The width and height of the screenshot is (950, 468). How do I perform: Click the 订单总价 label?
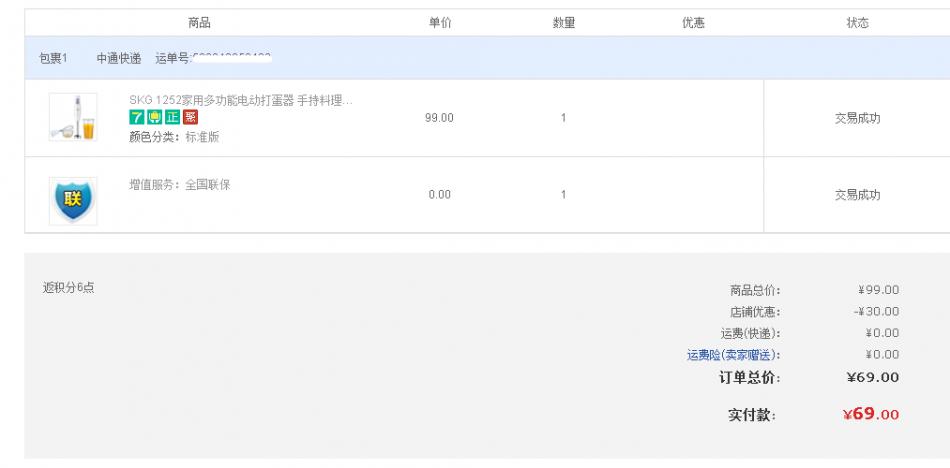(749, 378)
